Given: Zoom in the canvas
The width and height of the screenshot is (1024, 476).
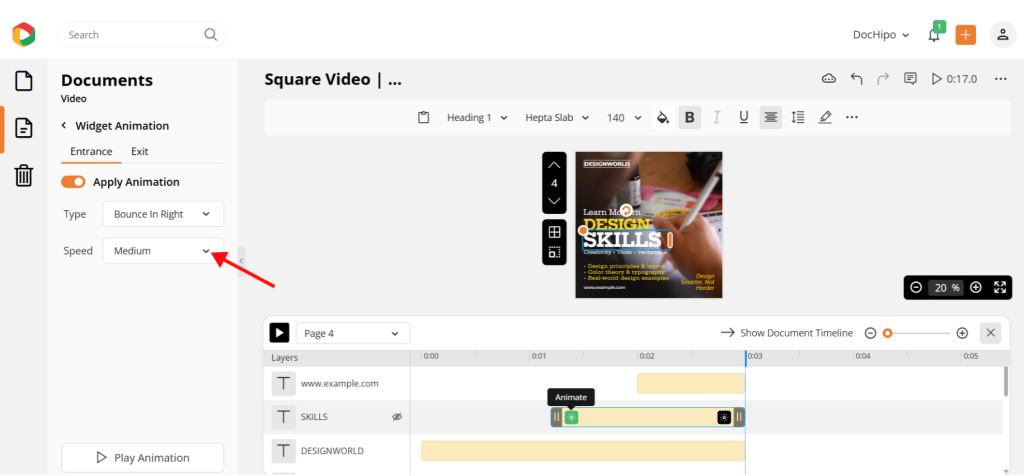Looking at the screenshot, I should 976,287.
